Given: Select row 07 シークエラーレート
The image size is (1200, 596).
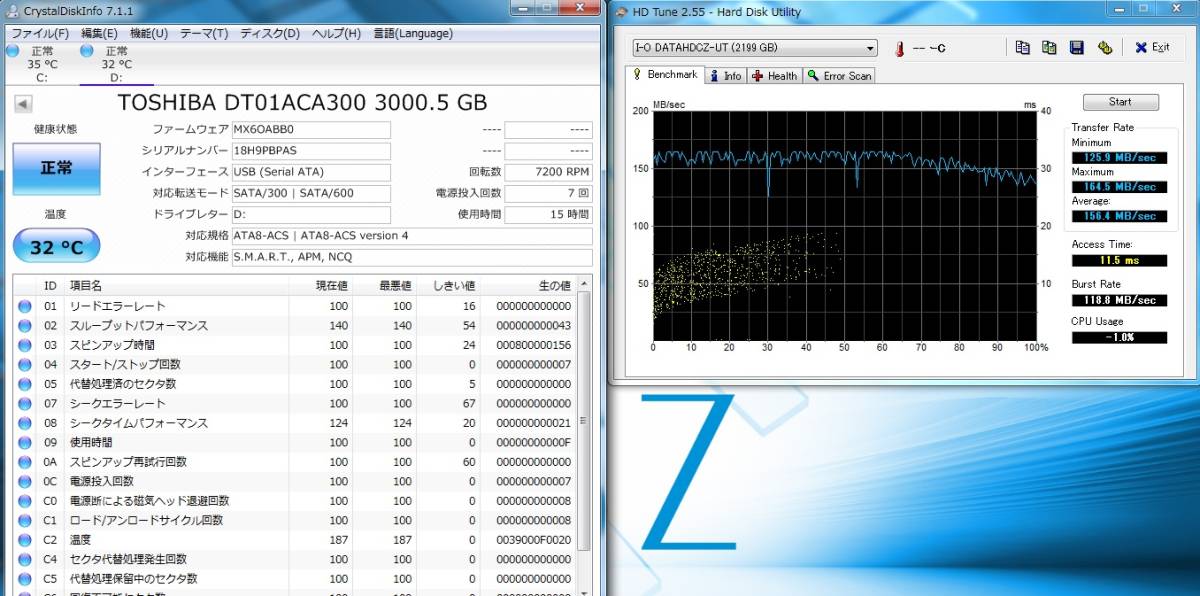Looking at the screenshot, I should pos(296,404).
